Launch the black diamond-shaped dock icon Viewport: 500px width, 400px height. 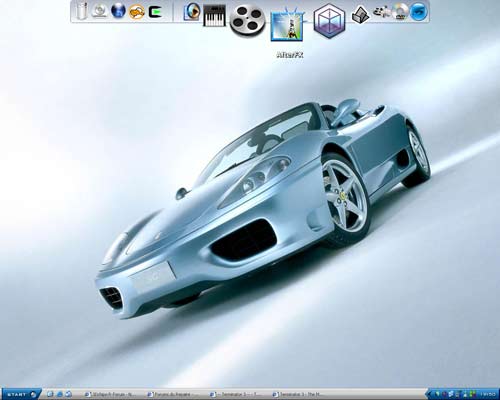pos(361,15)
